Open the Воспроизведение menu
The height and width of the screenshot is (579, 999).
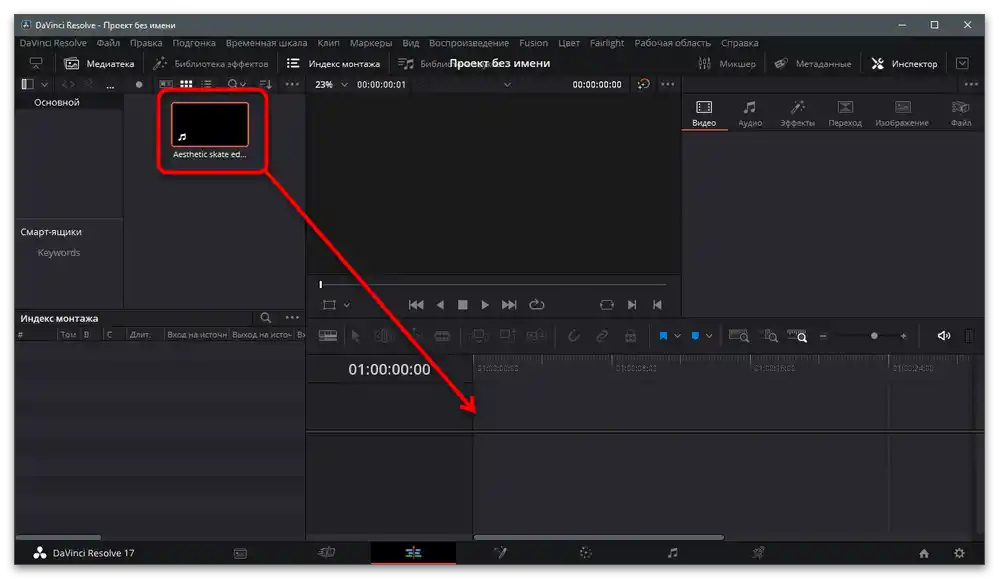point(469,43)
